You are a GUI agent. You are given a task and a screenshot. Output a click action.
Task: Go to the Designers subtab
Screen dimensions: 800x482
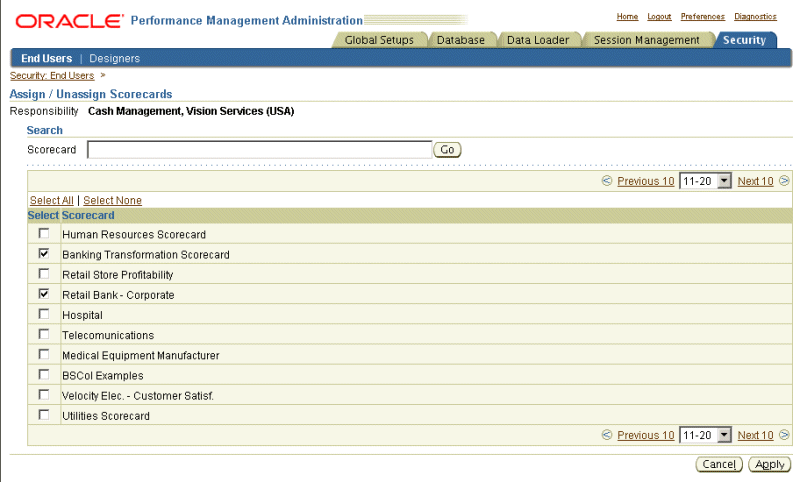coord(114,59)
